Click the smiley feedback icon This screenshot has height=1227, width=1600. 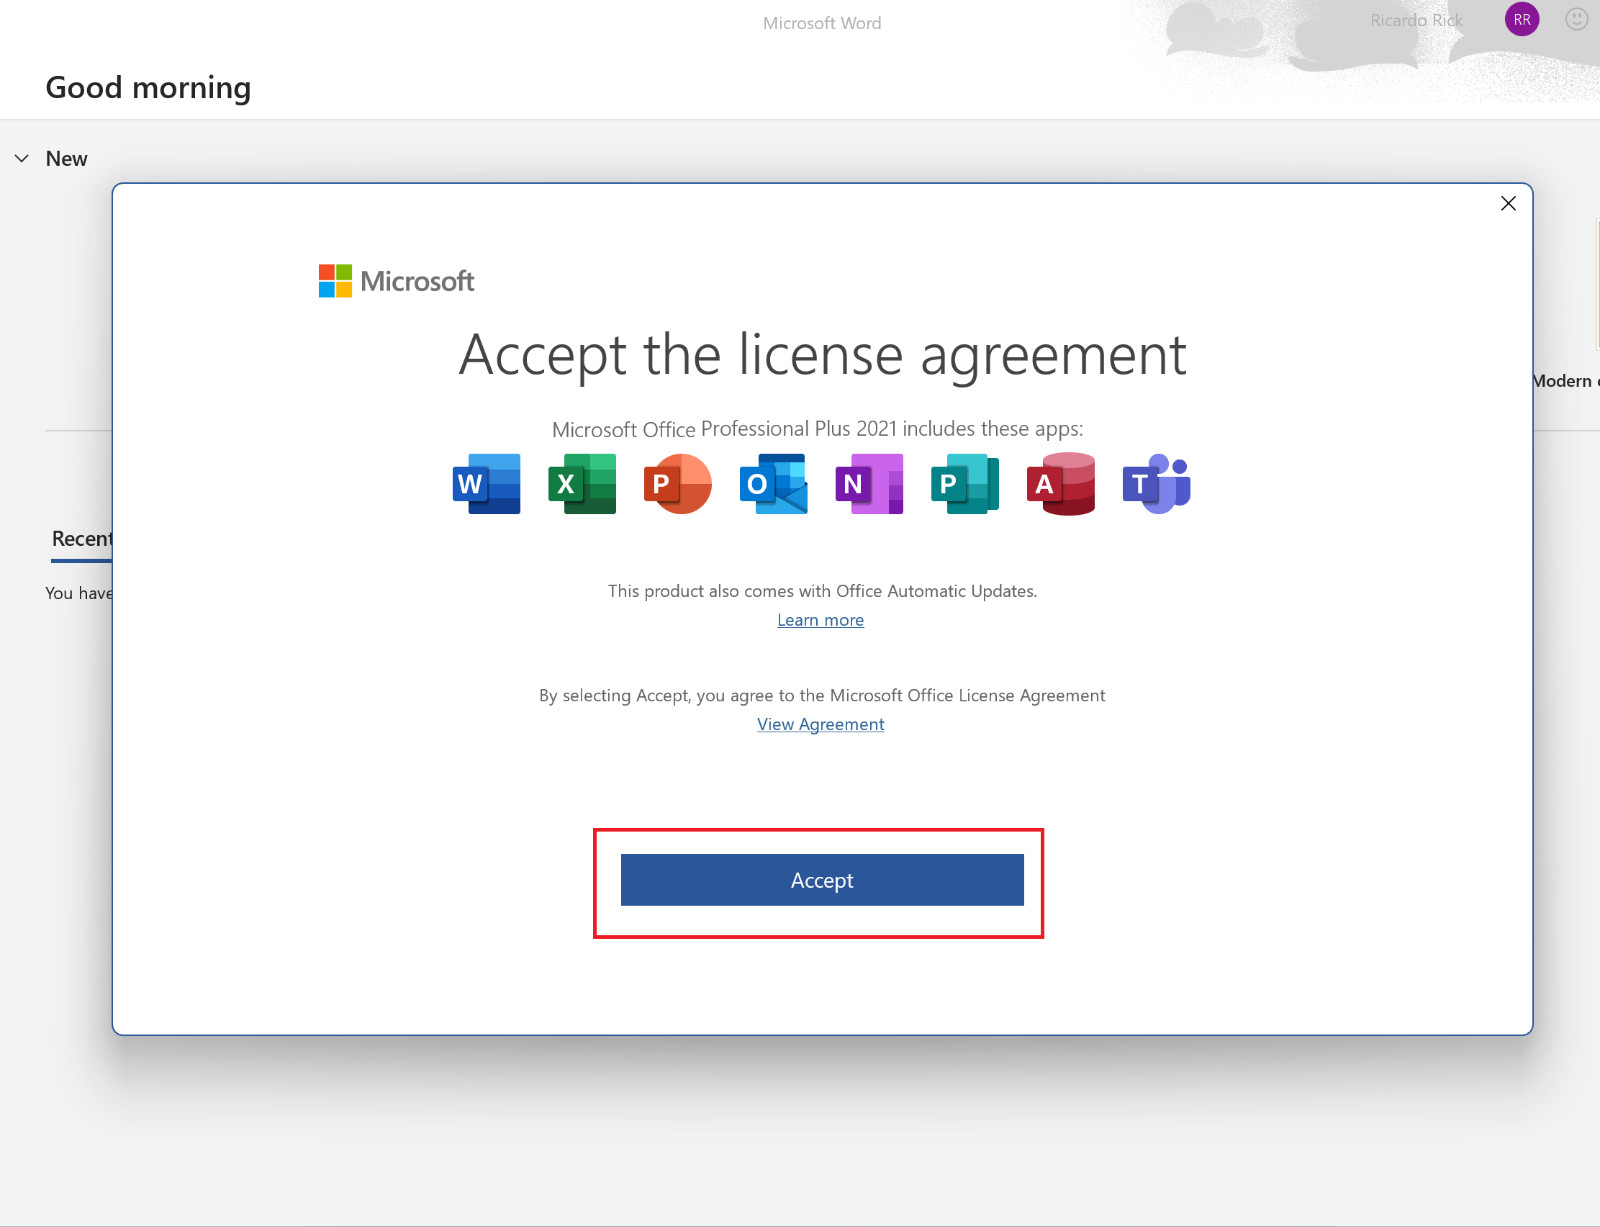click(1576, 19)
